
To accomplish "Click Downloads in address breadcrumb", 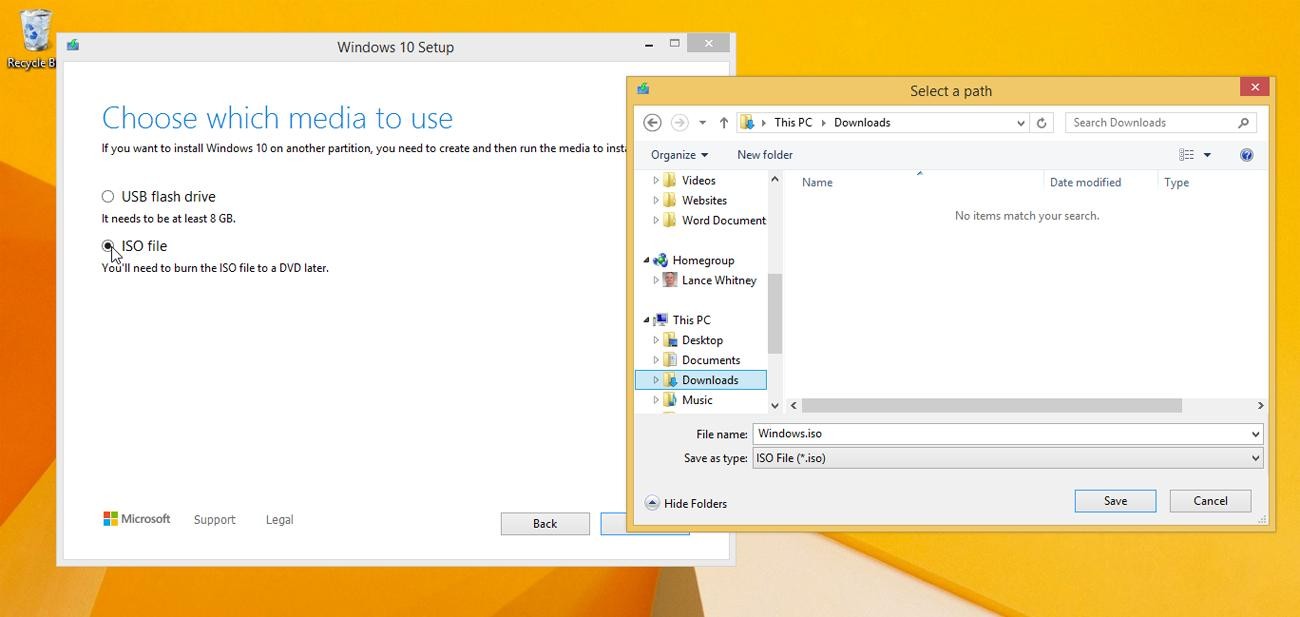I will coord(862,123).
